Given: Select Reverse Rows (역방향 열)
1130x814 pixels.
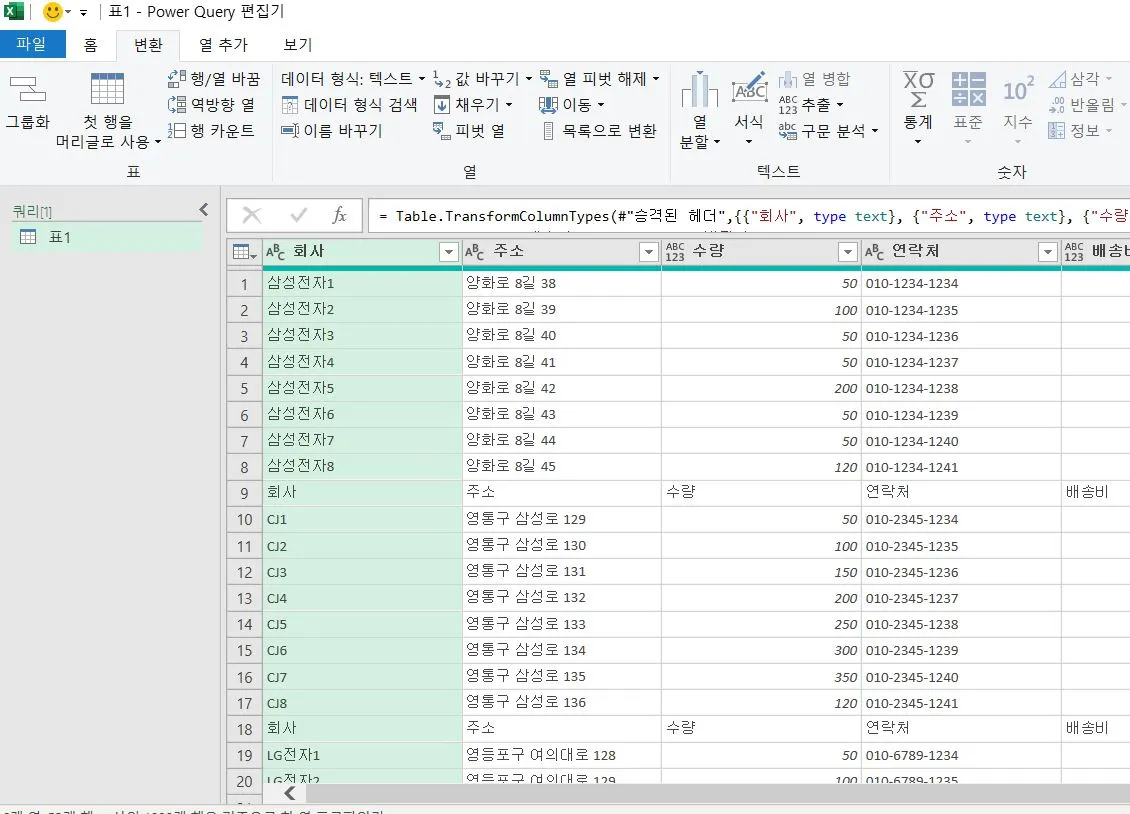Looking at the screenshot, I should click(211, 104).
